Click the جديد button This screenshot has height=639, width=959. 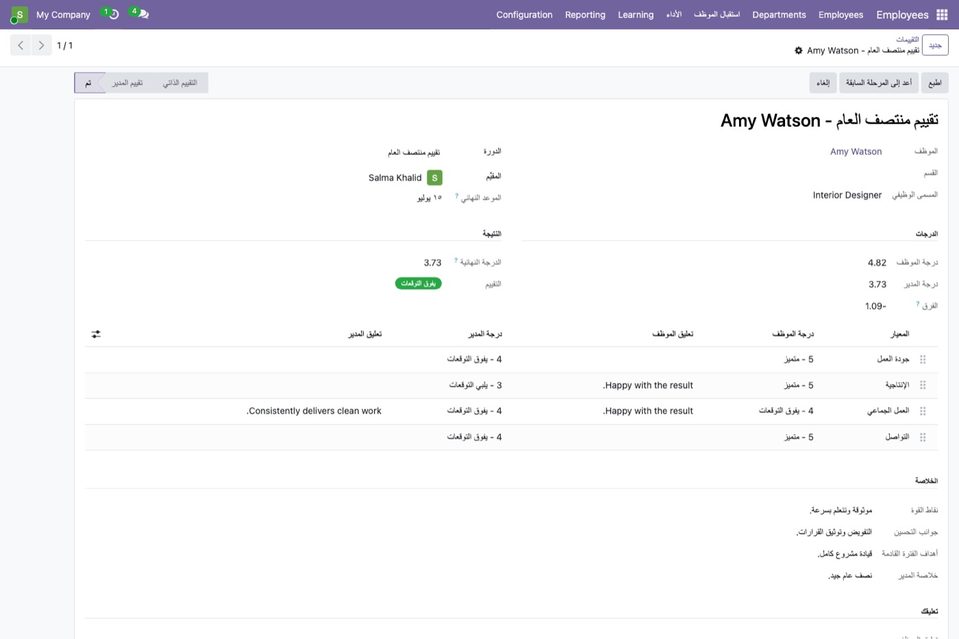(935, 45)
